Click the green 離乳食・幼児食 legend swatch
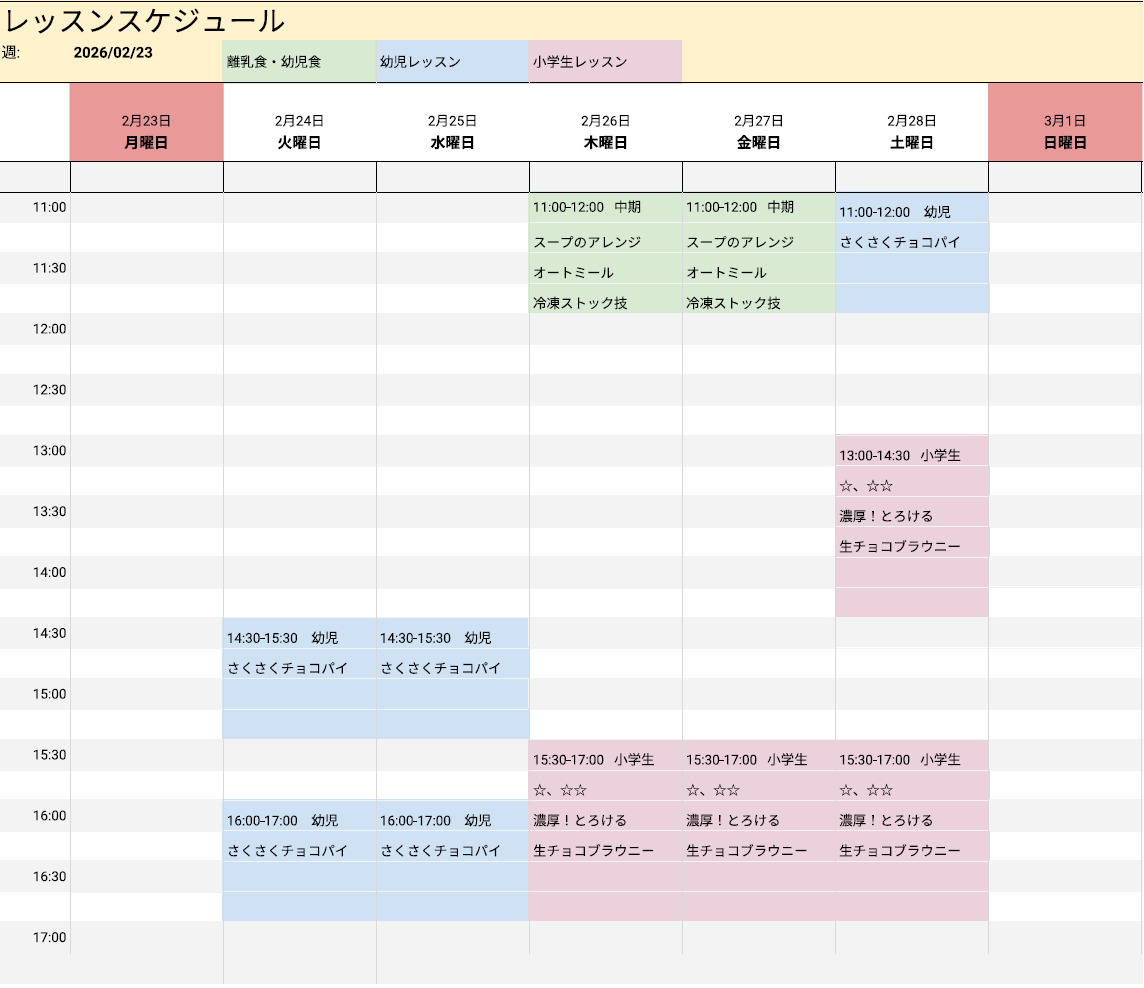This screenshot has width=1144, height=988. click(299, 61)
